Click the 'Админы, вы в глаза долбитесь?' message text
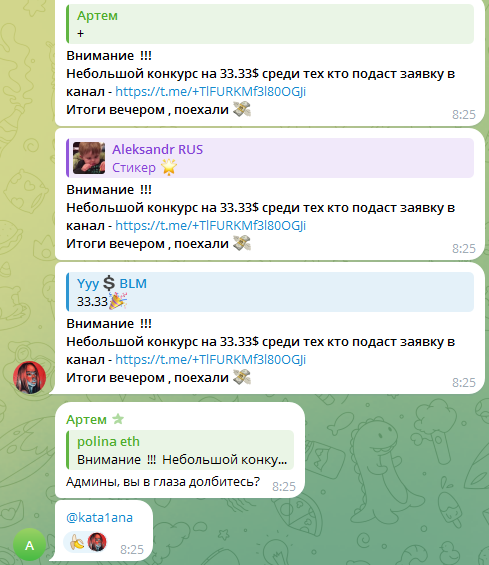The image size is (489, 565). point(163,481)
